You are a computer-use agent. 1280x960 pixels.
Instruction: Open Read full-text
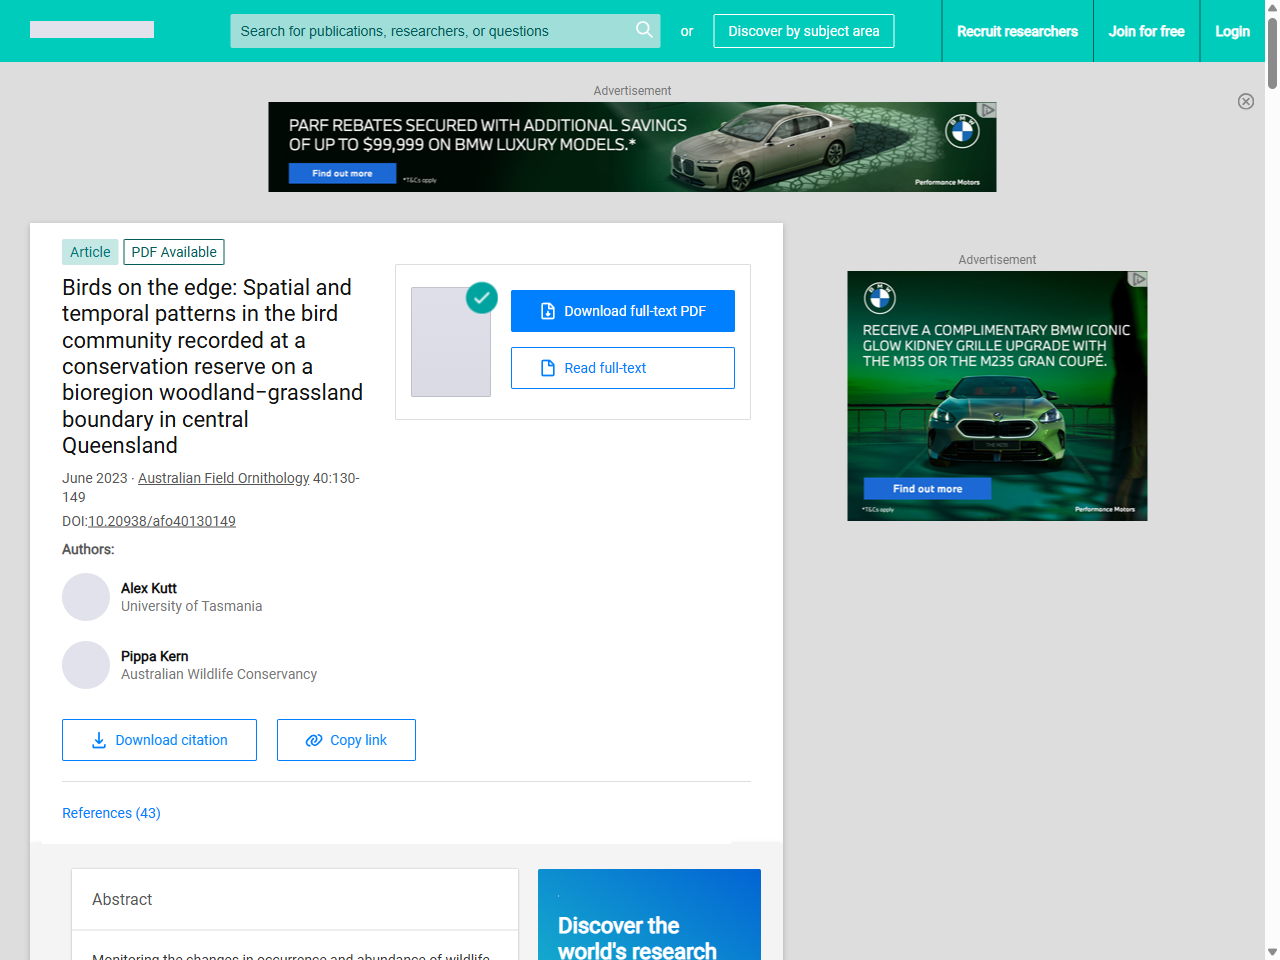point(622,368)
